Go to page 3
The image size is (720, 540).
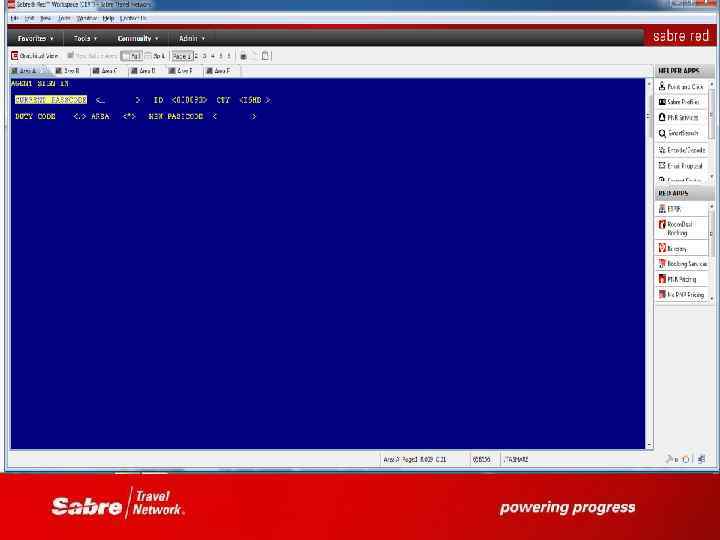point(204,56)
